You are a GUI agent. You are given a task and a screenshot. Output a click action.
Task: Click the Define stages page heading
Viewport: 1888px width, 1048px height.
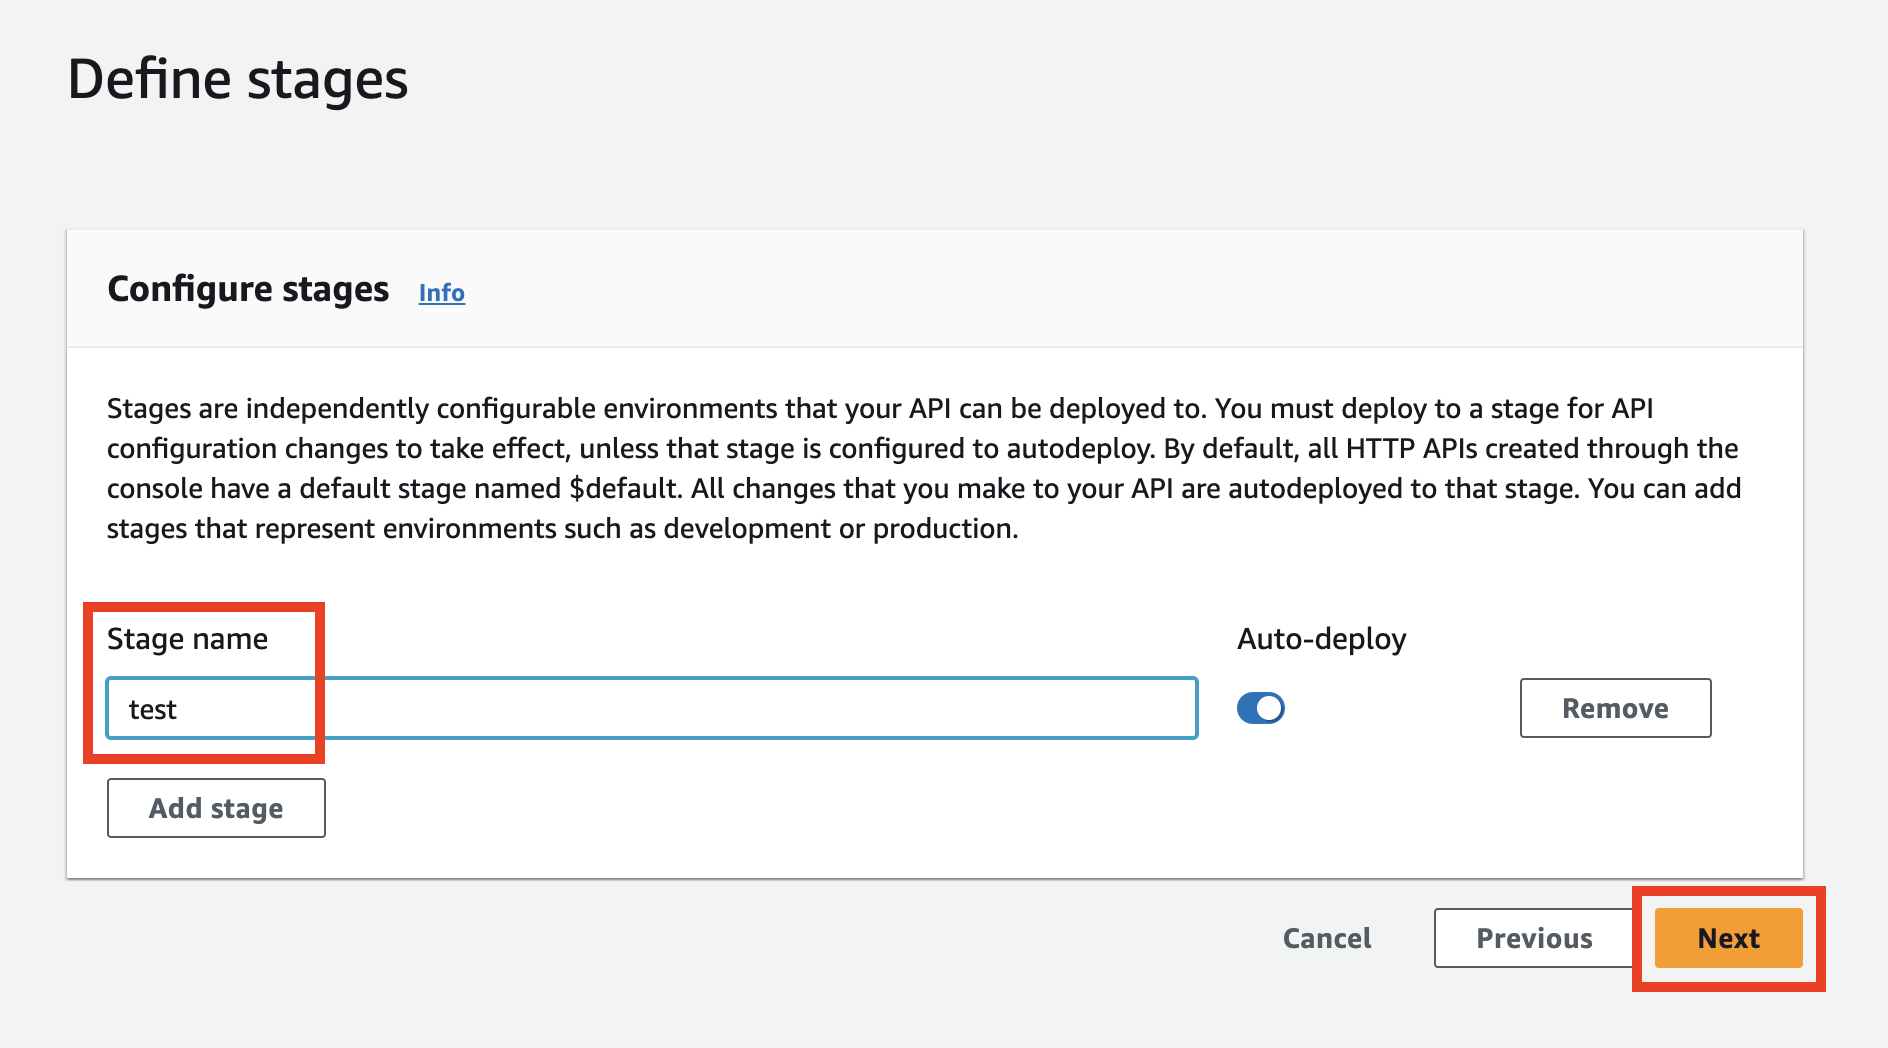point(238,80)
